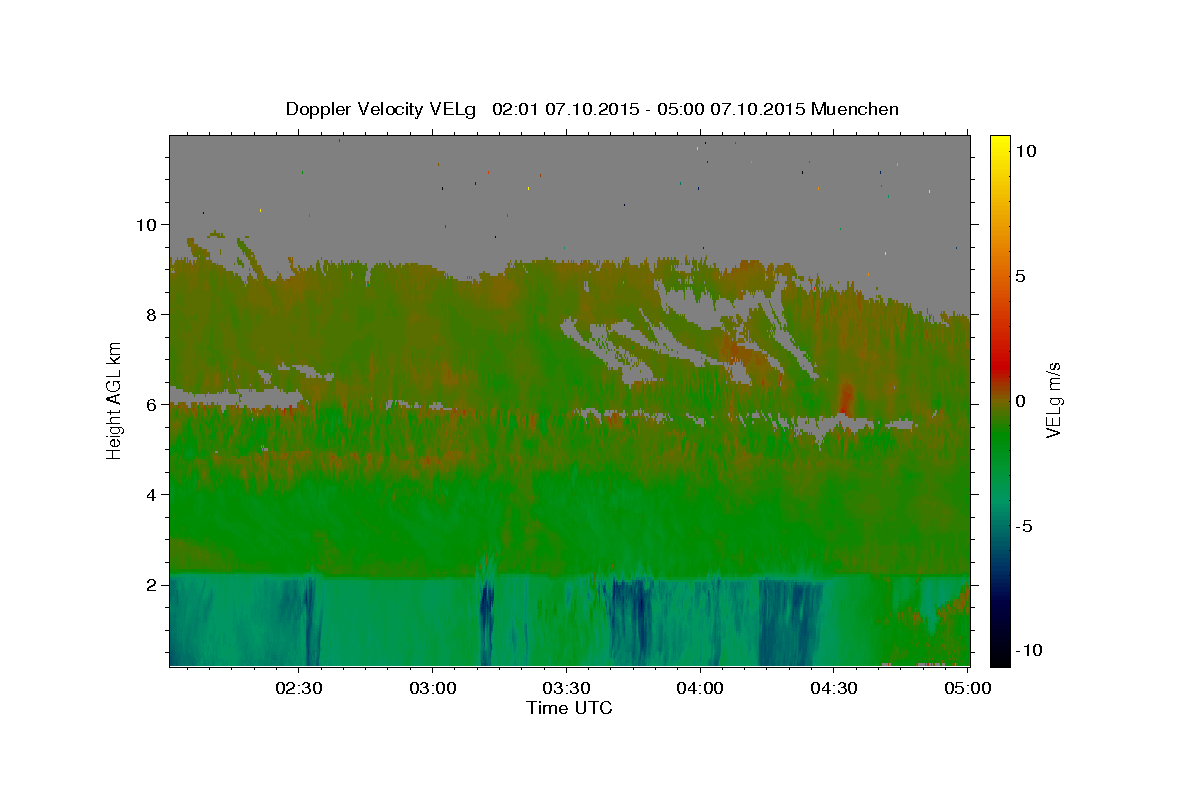Click the 05:00 time tick label

(967, 688)
